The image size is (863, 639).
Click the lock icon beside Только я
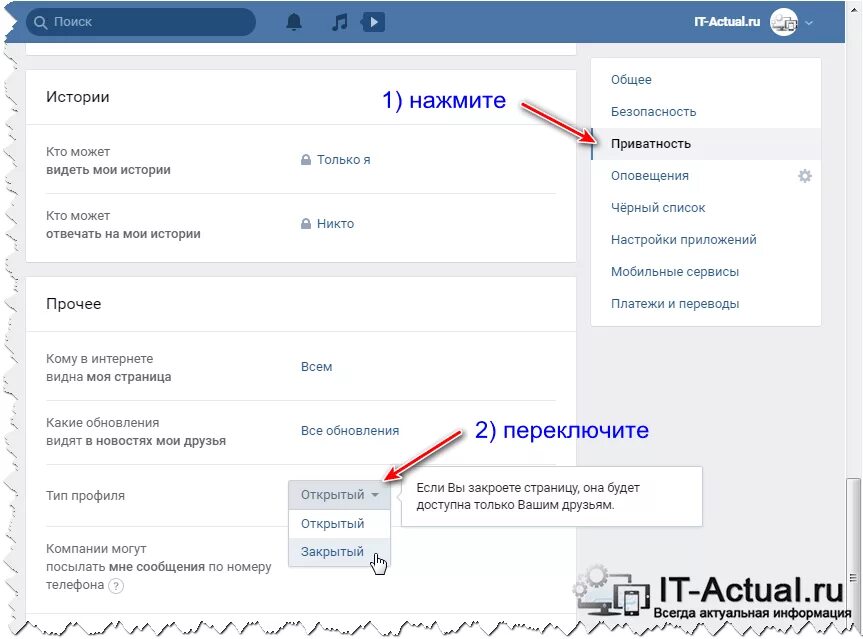(x=306, y=160)
